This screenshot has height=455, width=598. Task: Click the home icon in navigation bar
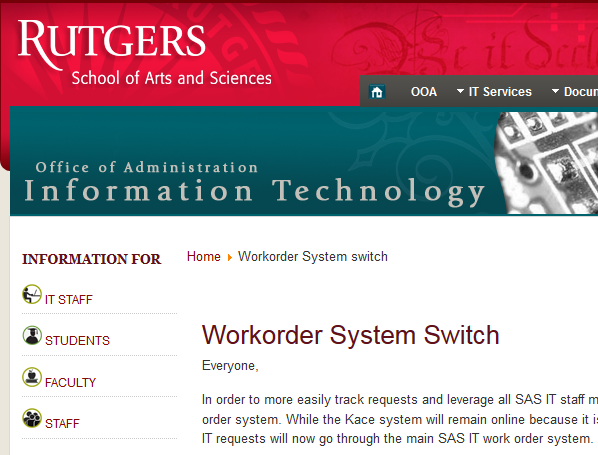click(x=377, y=92)
